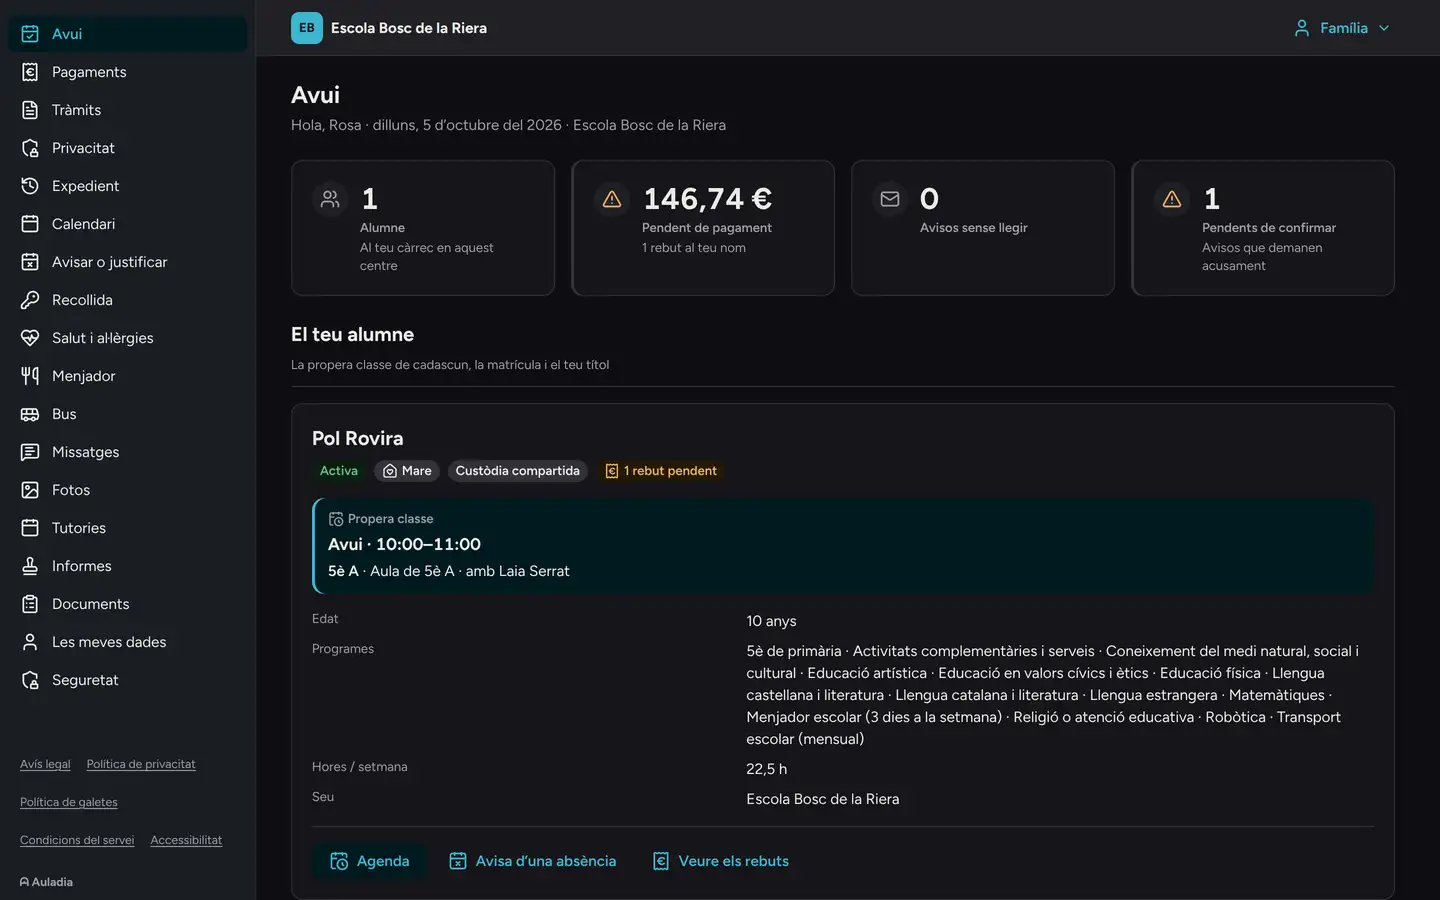Open Política de galetes link
Viewport: 1440px width, 900px height.
(69, 802)
